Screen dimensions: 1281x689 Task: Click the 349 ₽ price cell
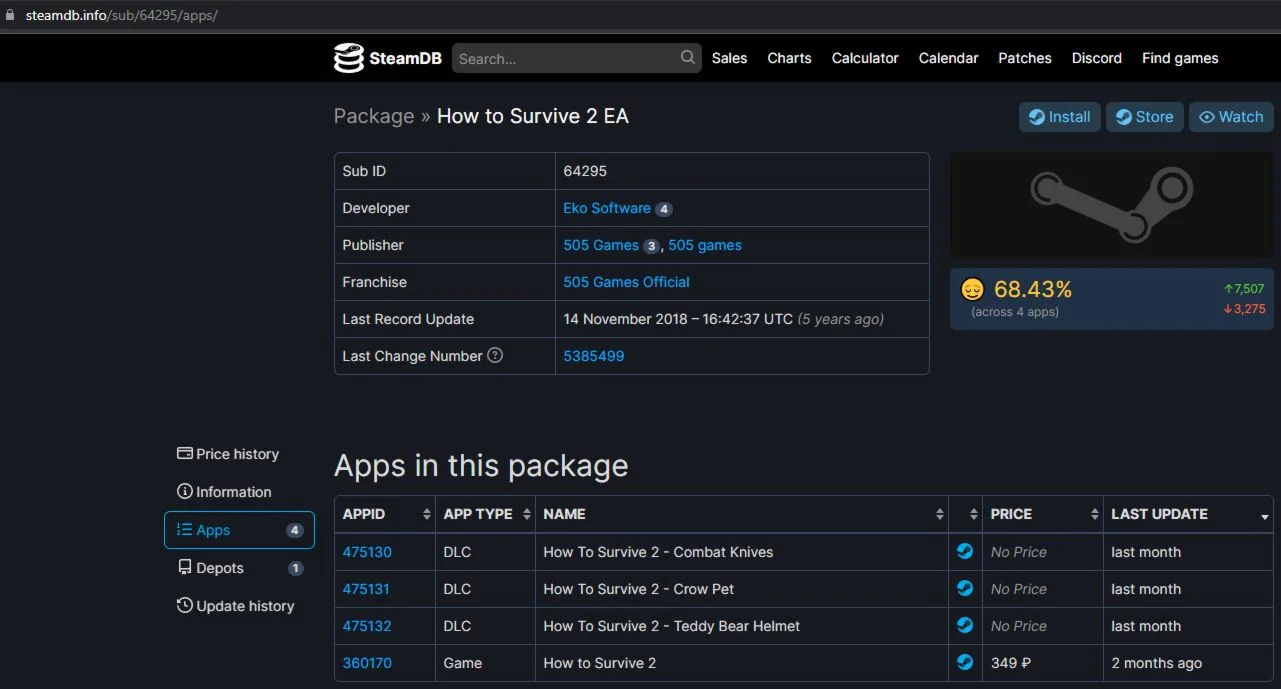[x=1043, y=663]
